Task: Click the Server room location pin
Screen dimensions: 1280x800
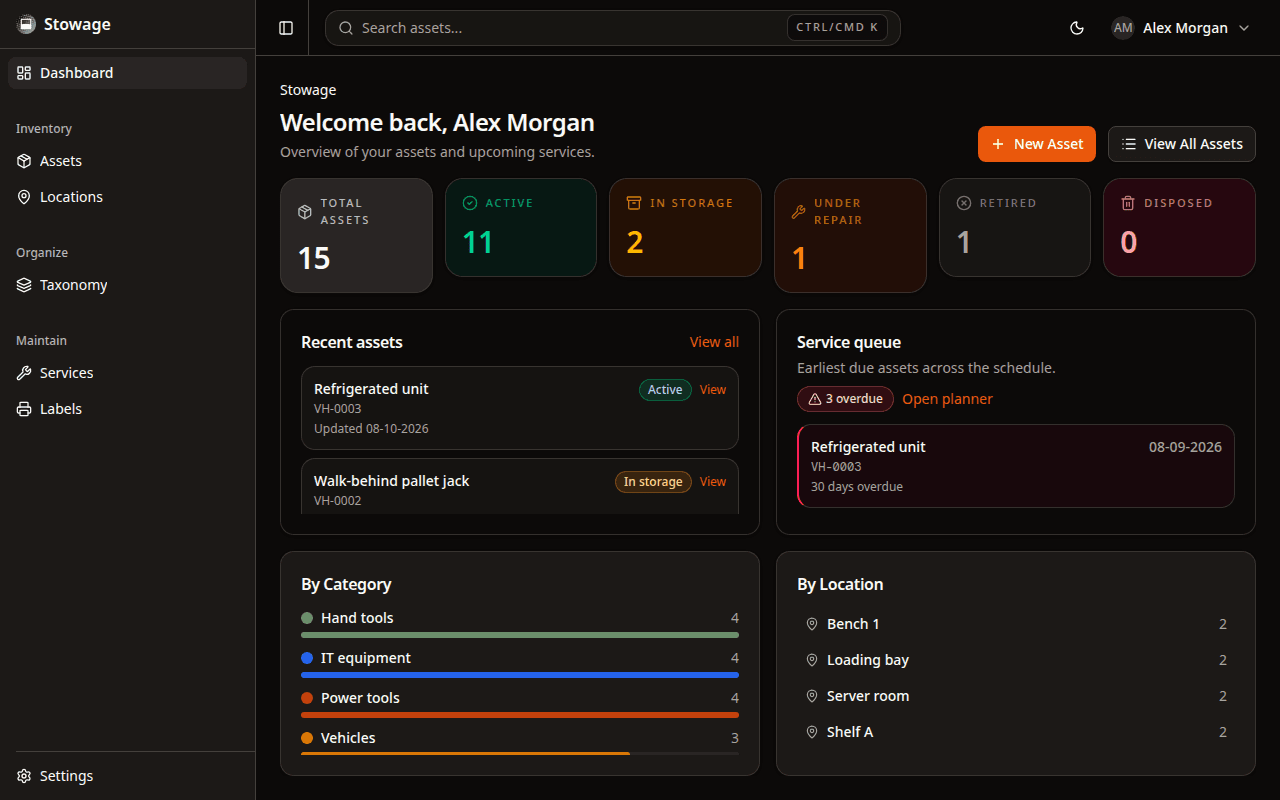Action: 812,696
